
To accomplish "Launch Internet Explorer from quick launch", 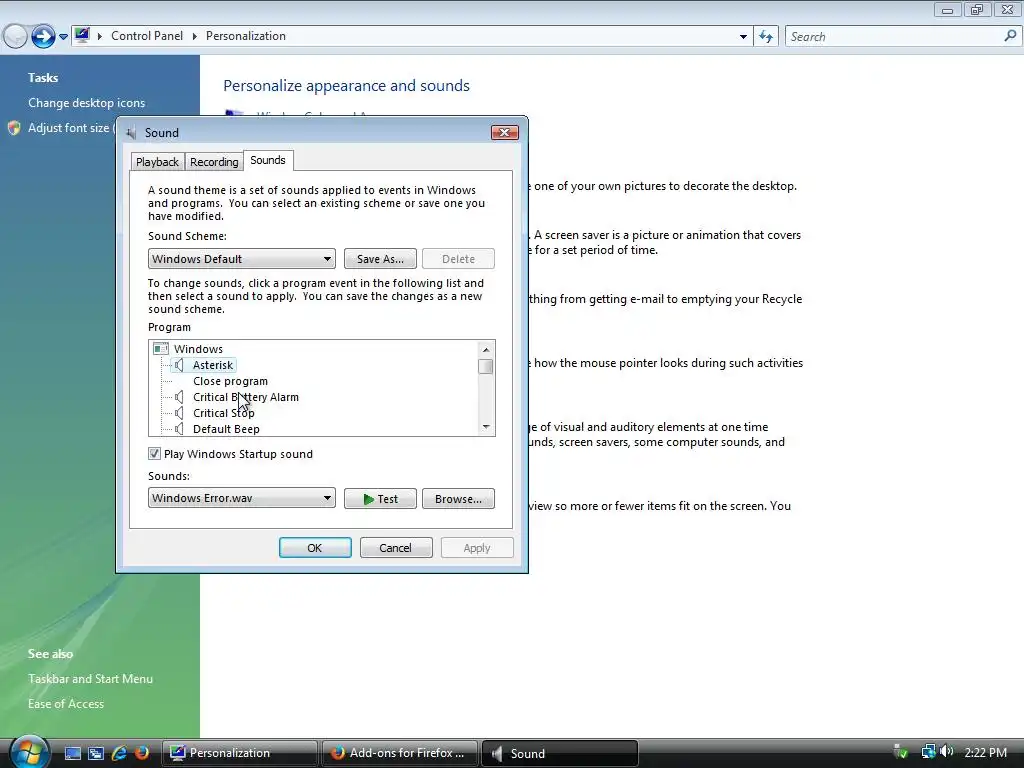I will 119,753.
